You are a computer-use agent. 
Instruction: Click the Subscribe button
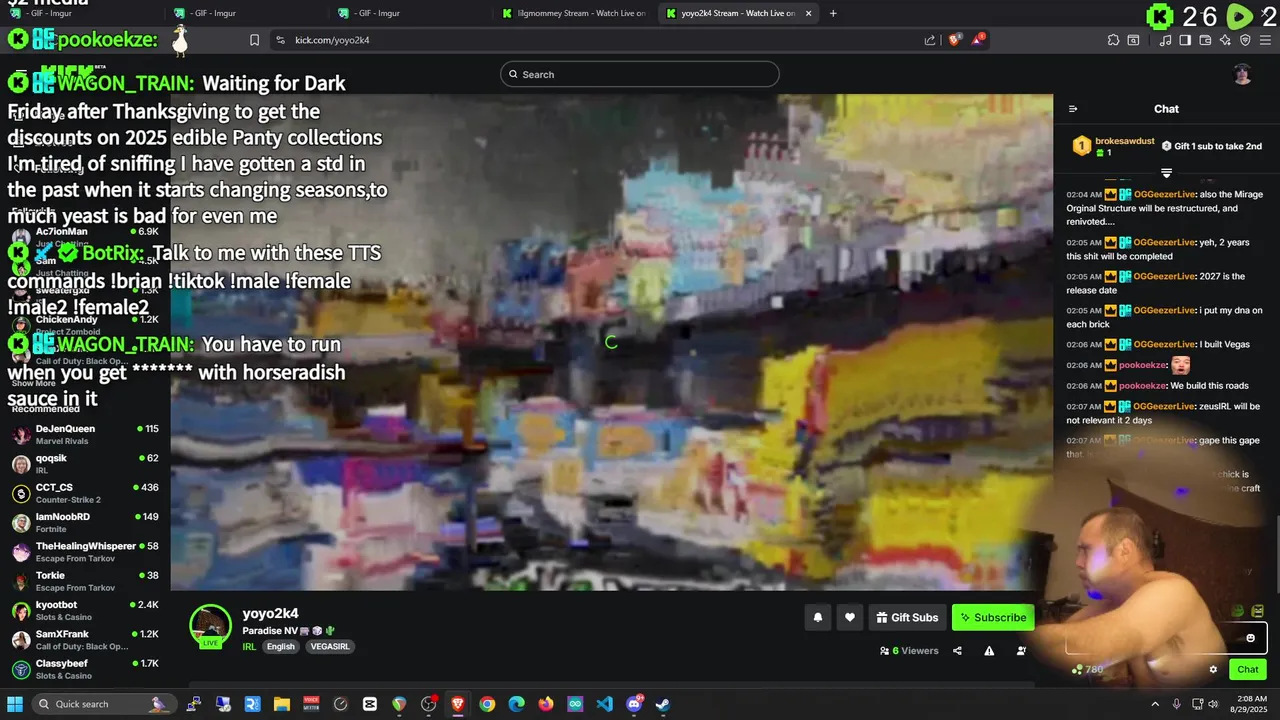993,618
